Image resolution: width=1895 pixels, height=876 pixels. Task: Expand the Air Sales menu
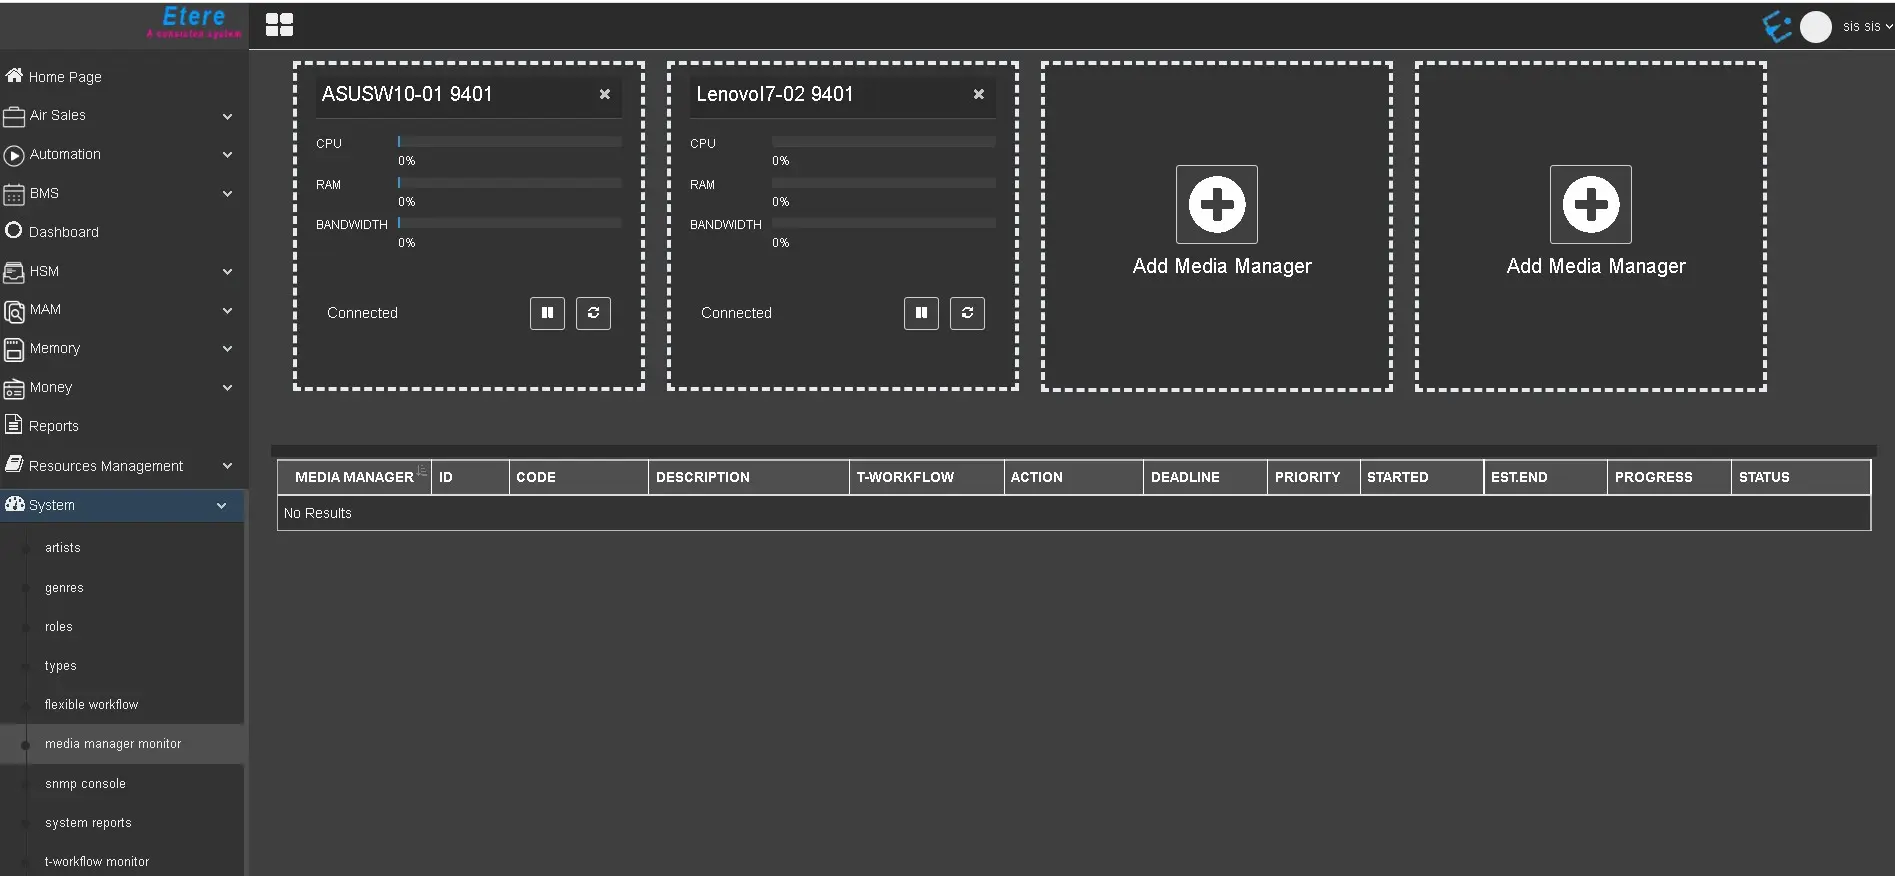point(120,116)
